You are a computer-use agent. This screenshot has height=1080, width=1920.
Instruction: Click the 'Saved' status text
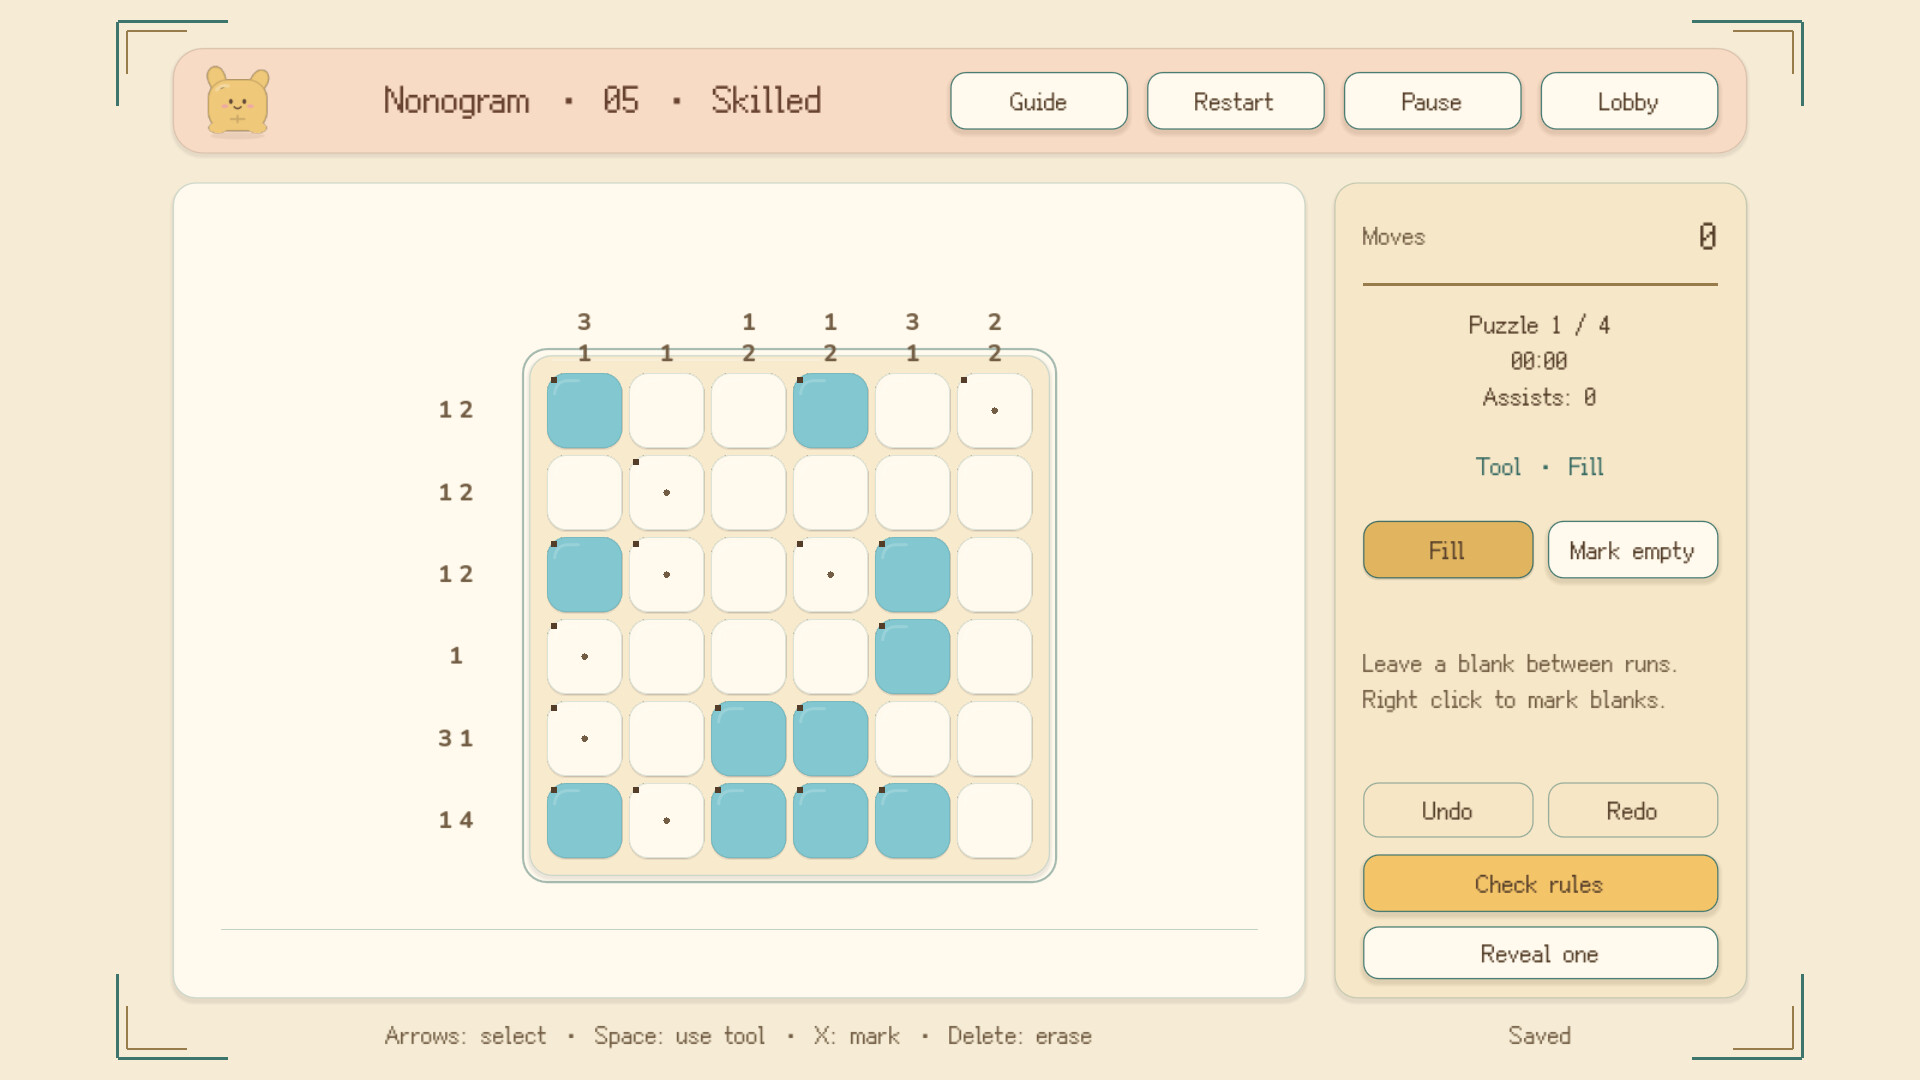tap(1539, 1036)
